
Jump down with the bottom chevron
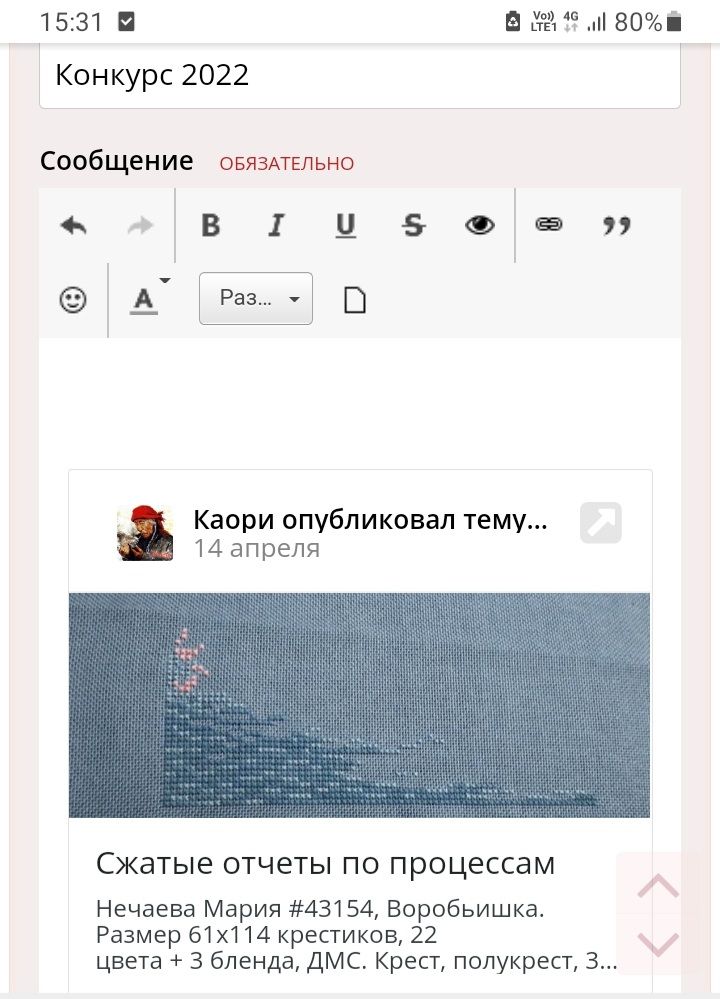(658, 944)
